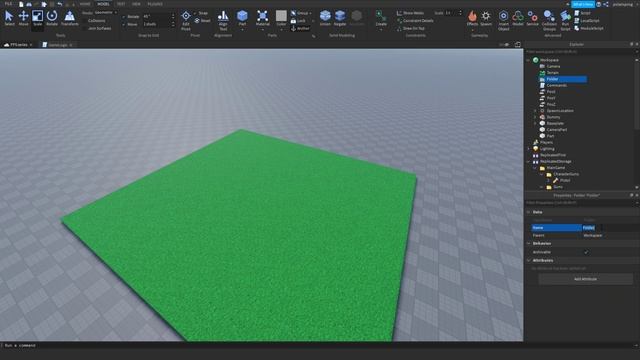Click the Group icon in Parts

click(x=300, y=13)
